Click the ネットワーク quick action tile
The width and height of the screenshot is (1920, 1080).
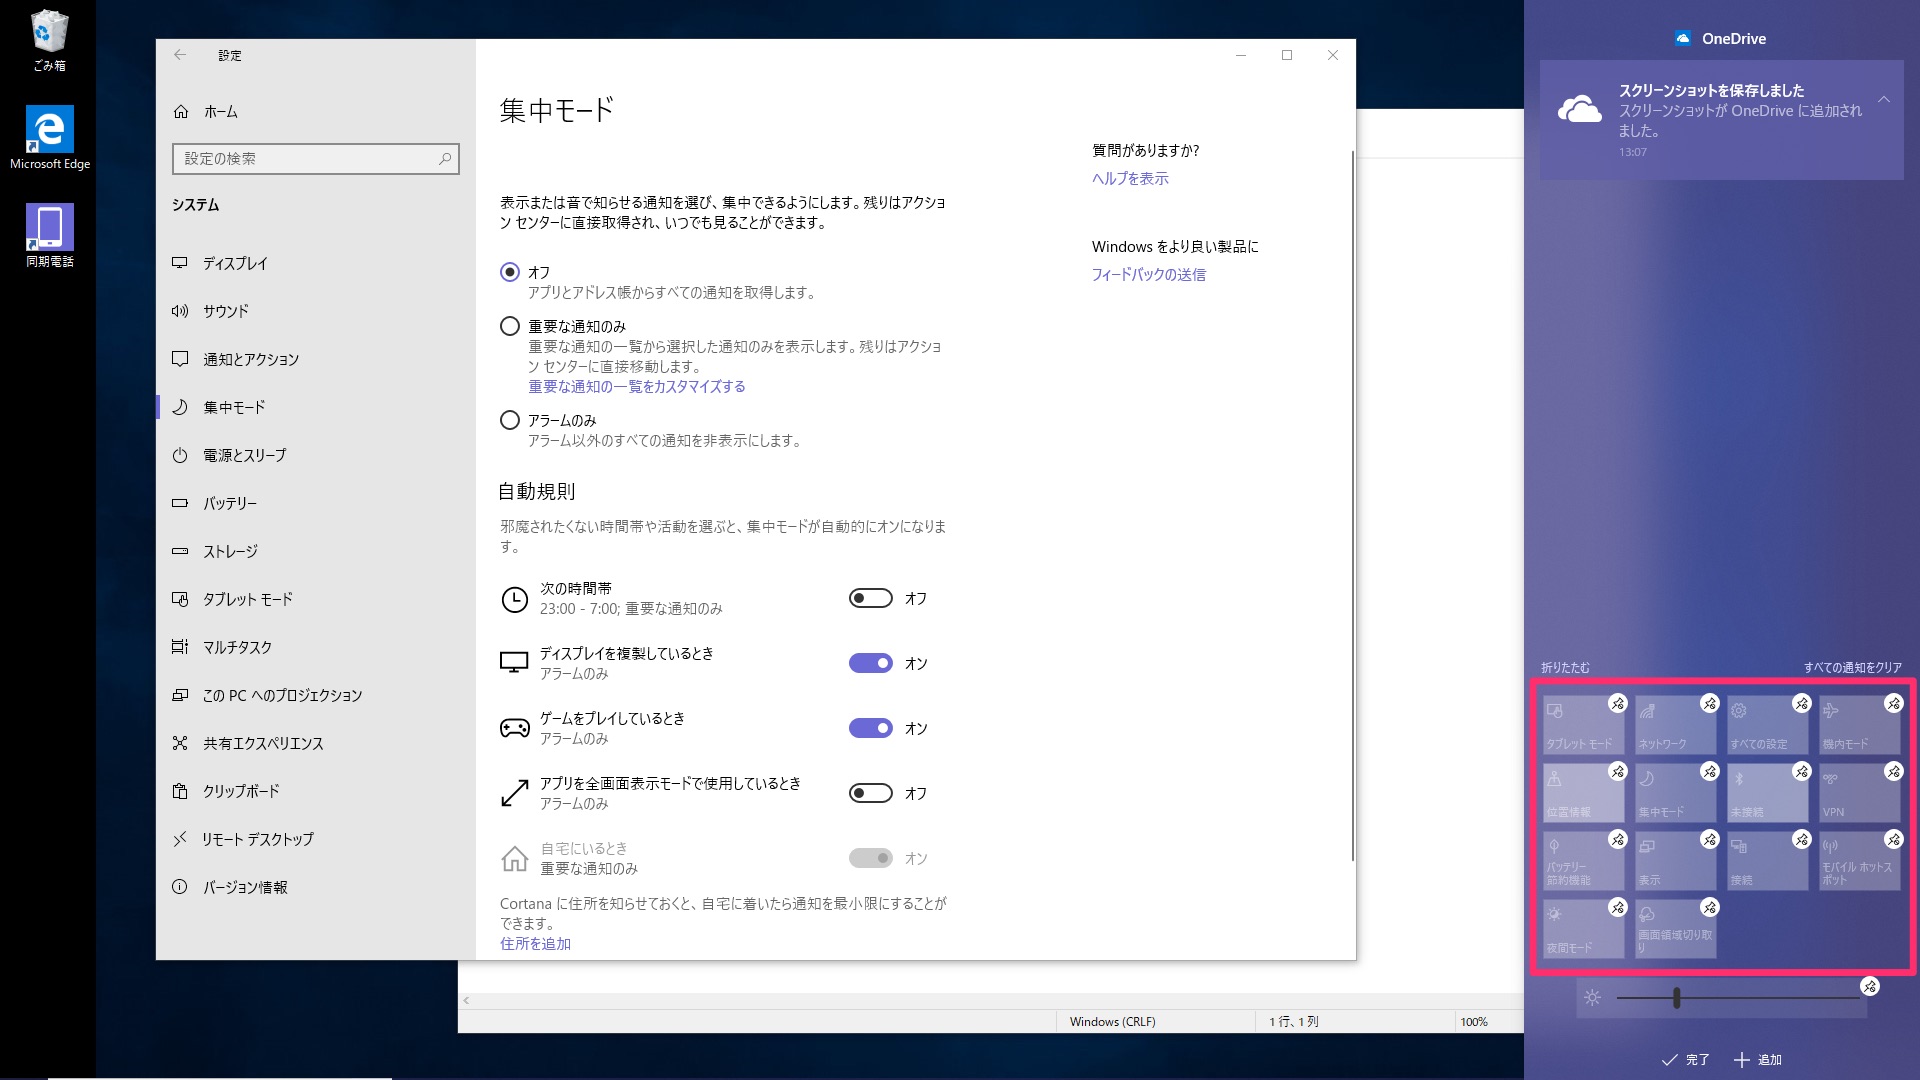pyautogui.click(x=1675, y=725)
